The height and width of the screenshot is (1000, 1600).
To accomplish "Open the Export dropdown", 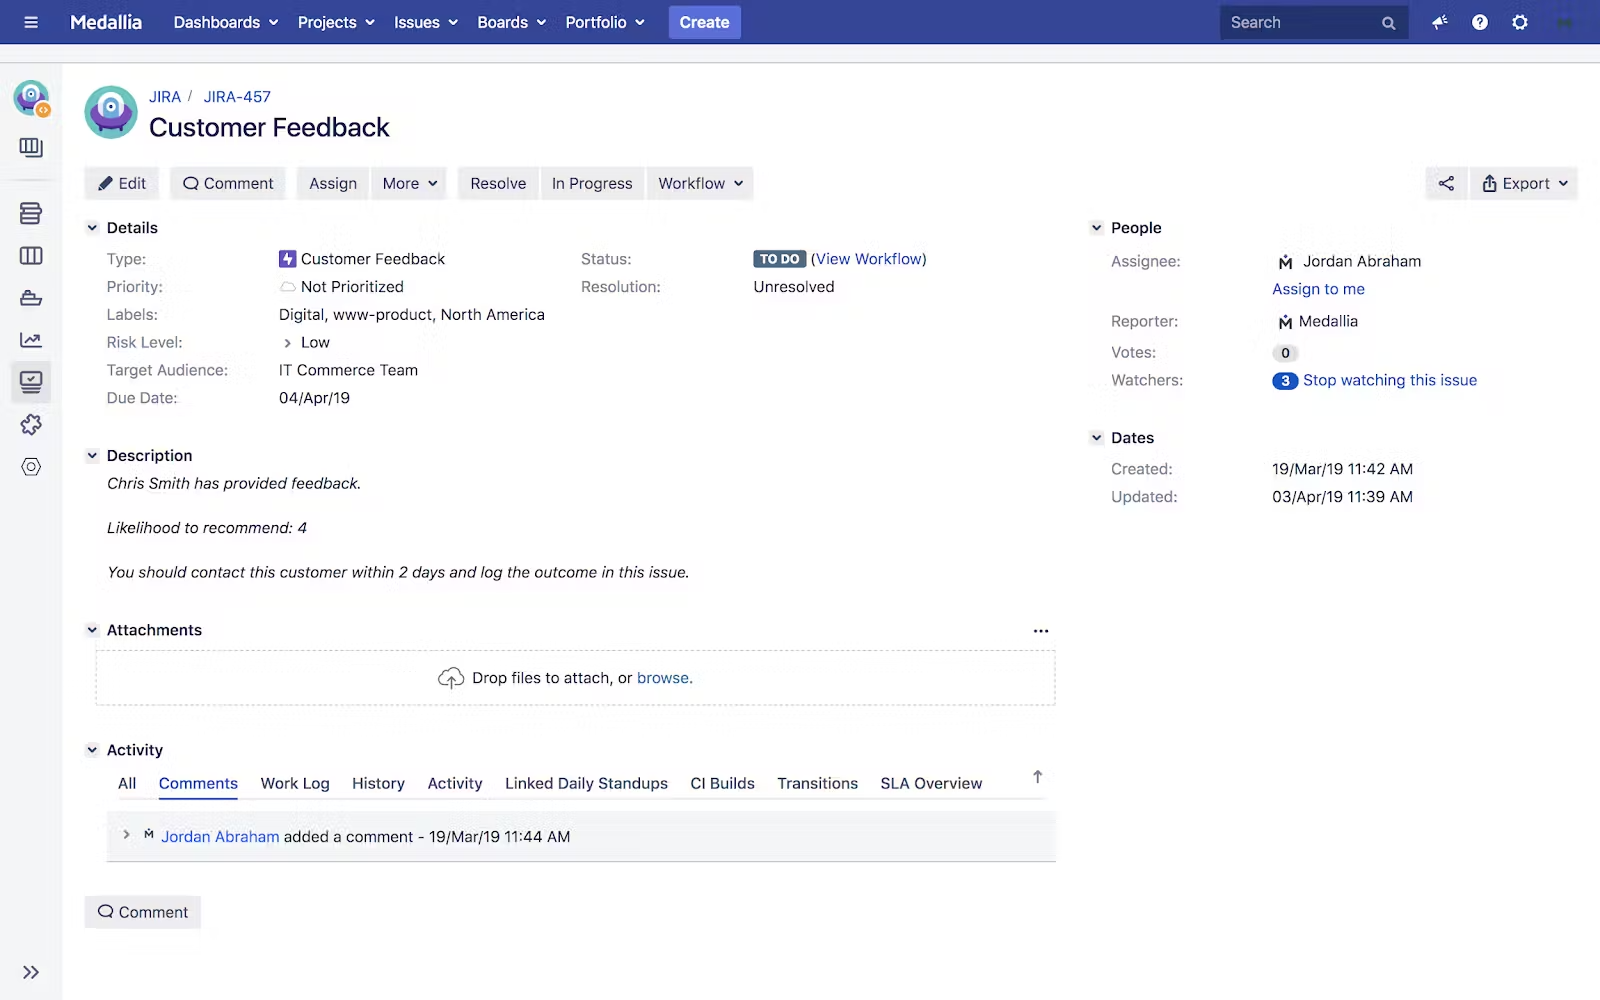I will (x=1524, y=183).
